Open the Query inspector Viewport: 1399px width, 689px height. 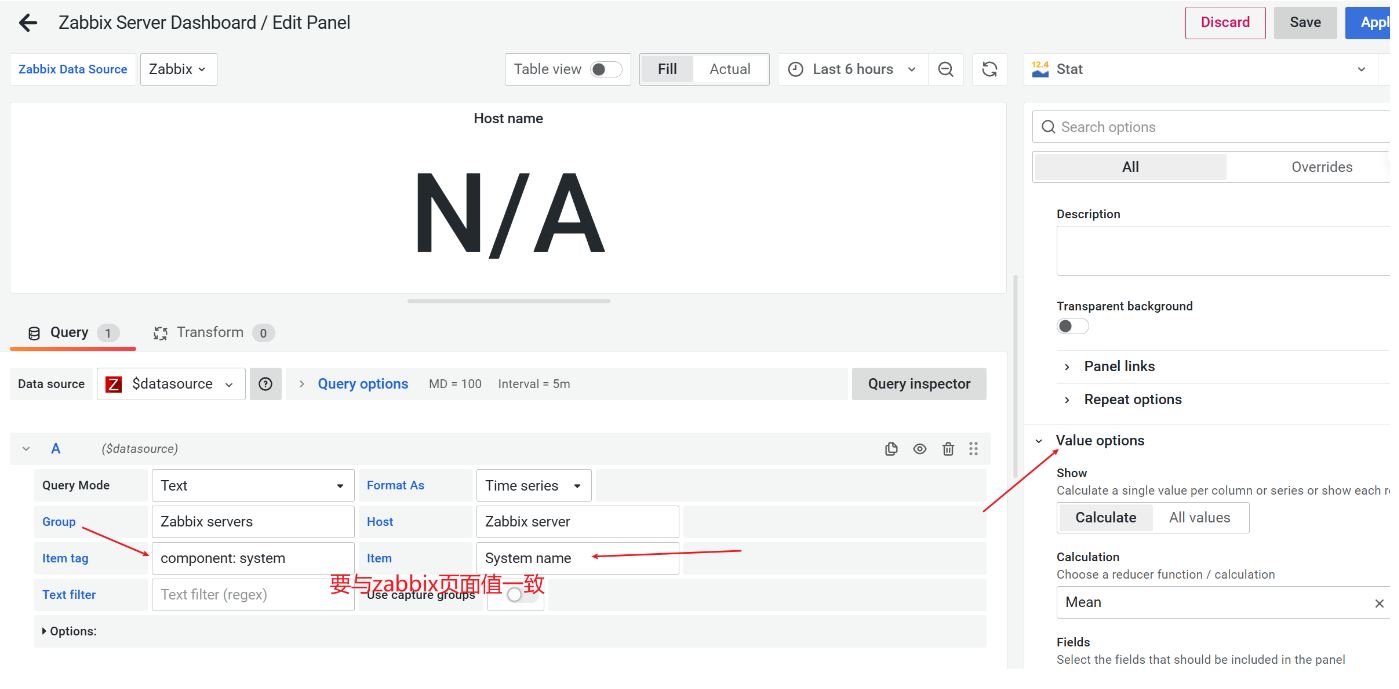pyautogui.click(x=919, y=384)
